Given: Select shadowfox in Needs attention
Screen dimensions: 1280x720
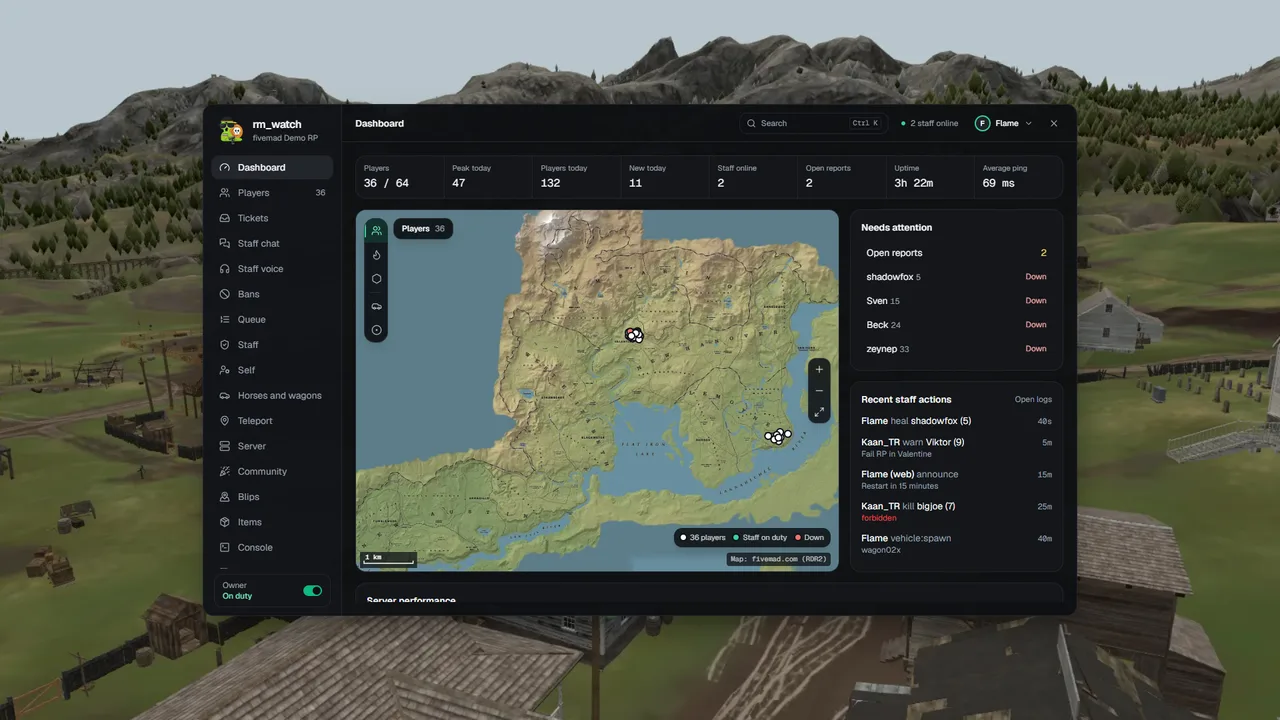Looking at the screenshot, I should [956, 277].
